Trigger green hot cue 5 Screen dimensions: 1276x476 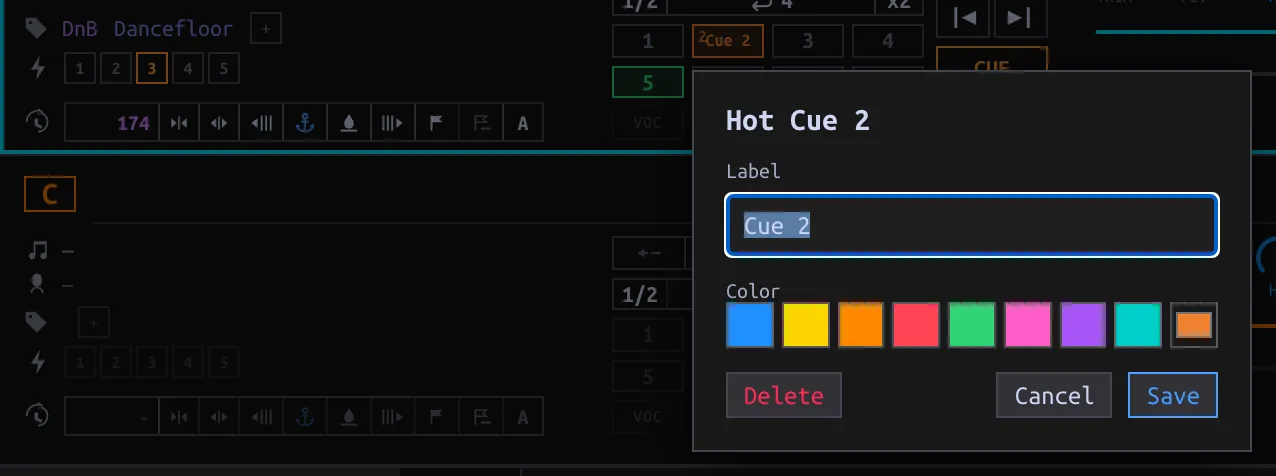[648, 82]
